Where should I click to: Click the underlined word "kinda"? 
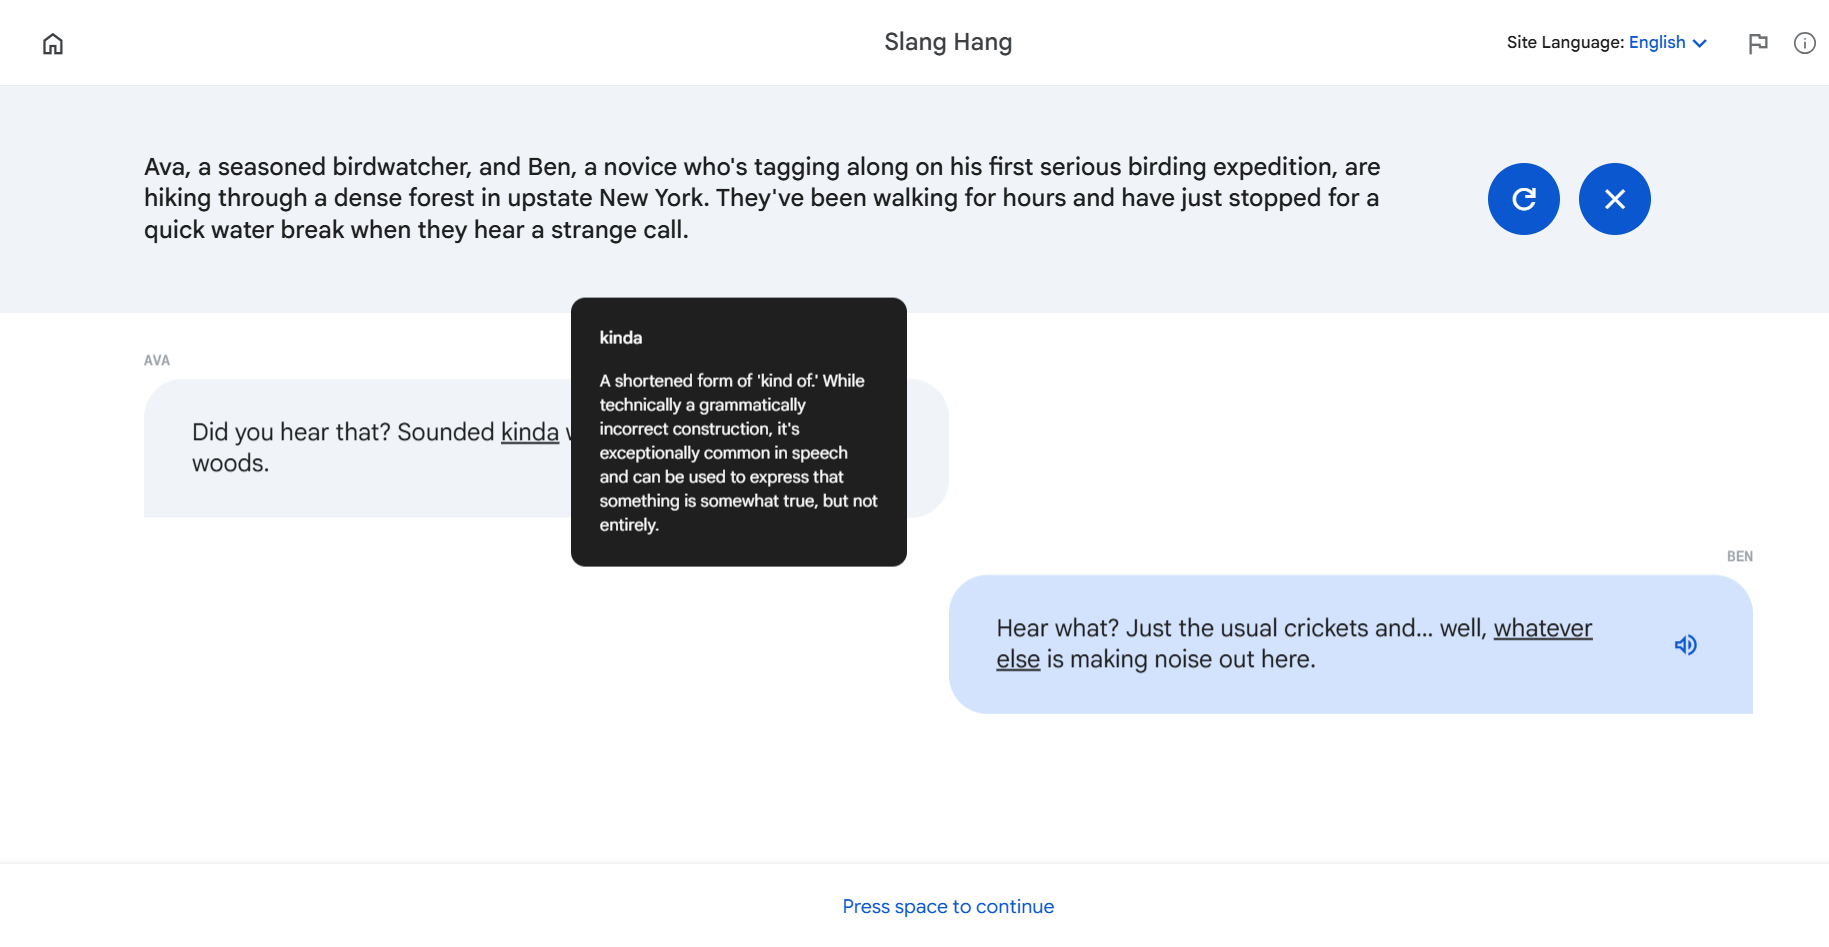[x=529, y=432]
